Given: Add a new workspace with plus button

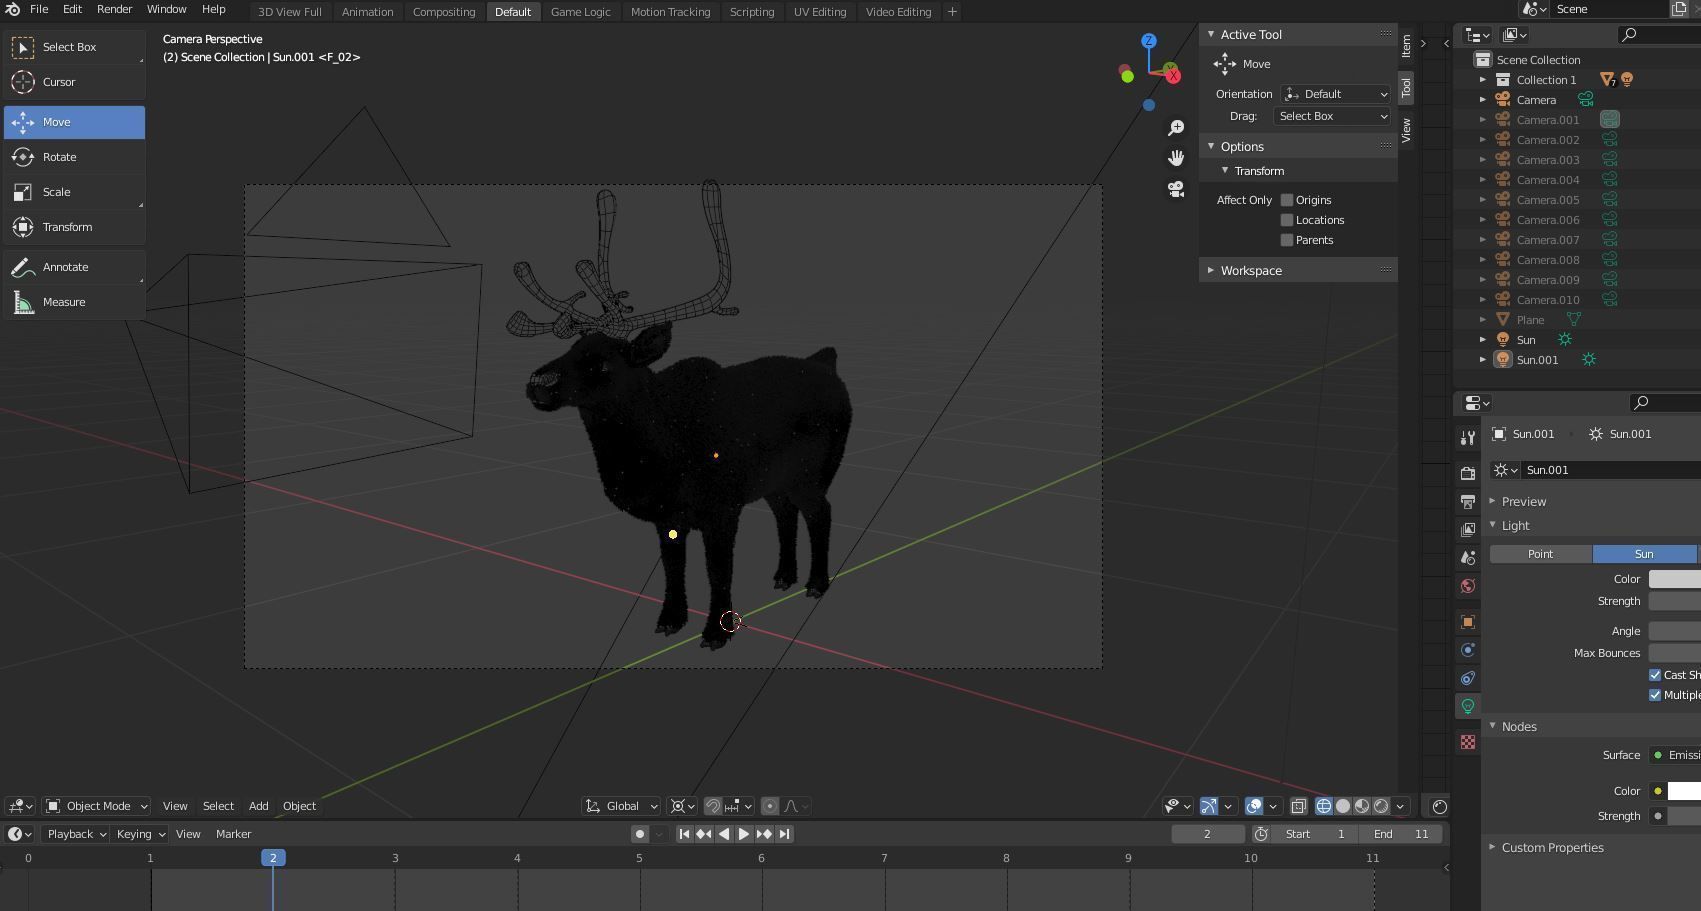Looking at the screenshot, I should (952, 12).
